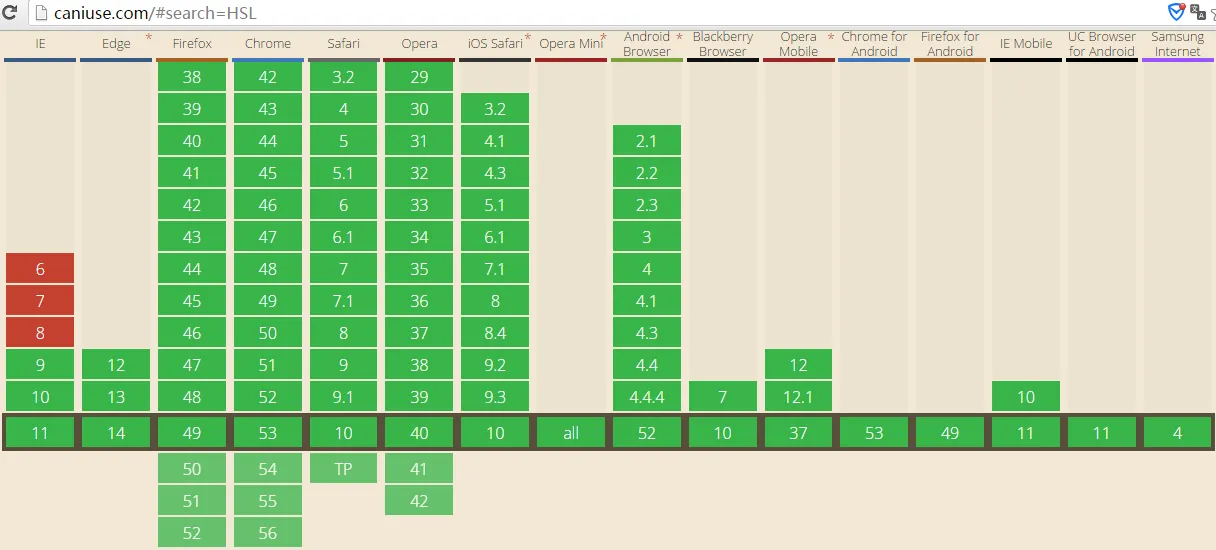Viewport: 1216px width, 550px height.
Task: Select the Opera Mobile column header
Action: (x=799, y=44)
